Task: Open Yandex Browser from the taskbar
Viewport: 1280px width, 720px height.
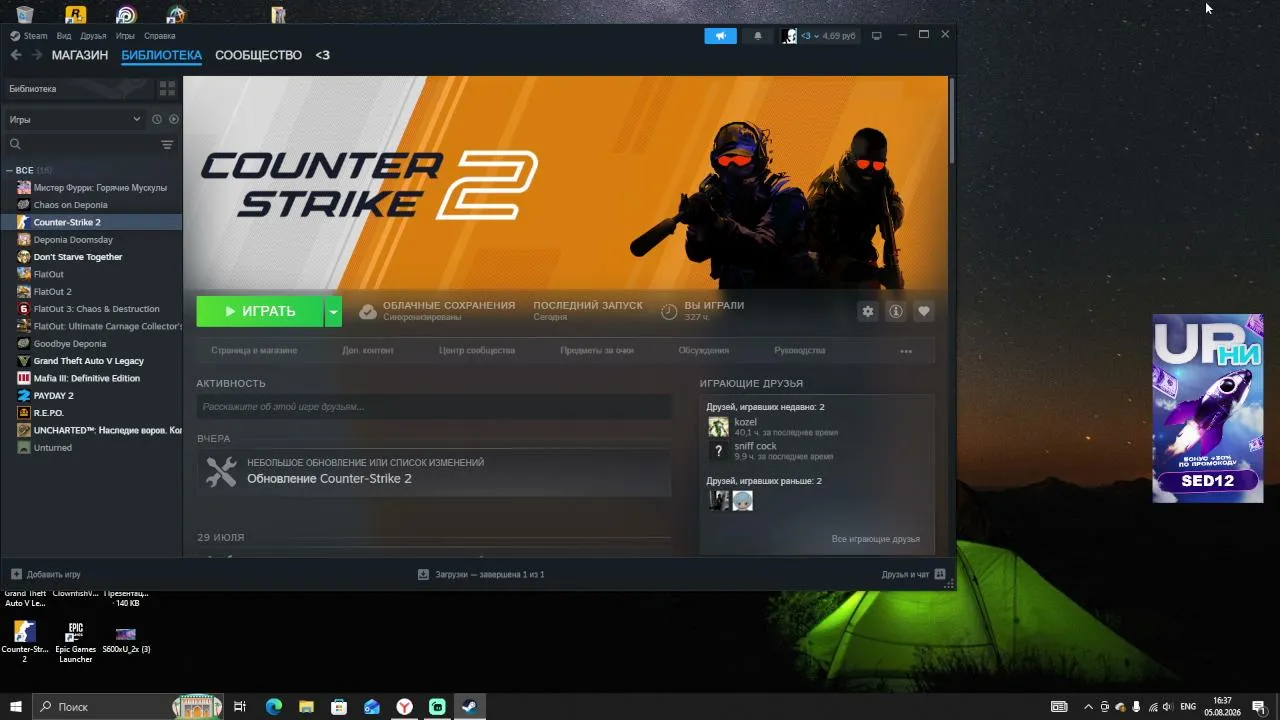Action: coord(404,707)
